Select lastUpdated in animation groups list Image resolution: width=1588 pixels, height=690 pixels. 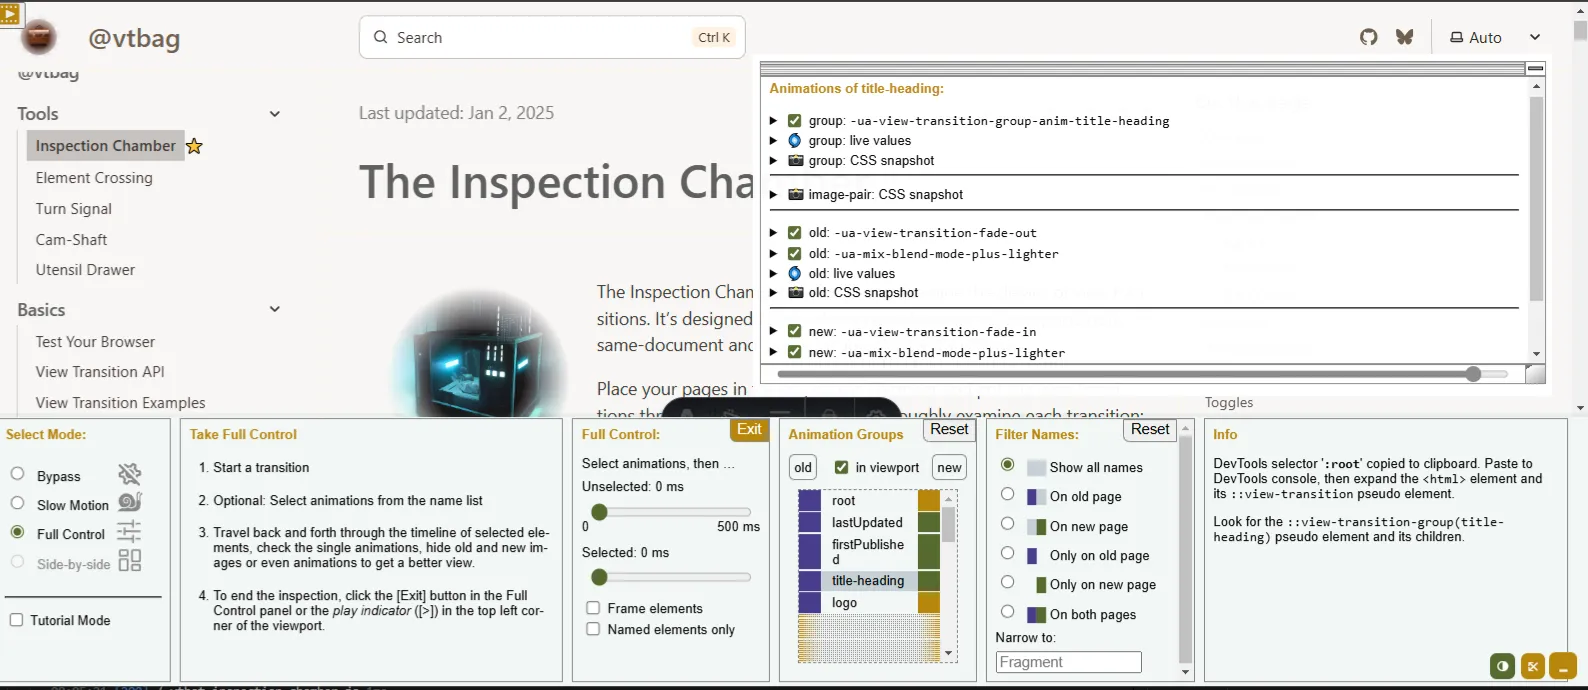click(x=868, y=522)
